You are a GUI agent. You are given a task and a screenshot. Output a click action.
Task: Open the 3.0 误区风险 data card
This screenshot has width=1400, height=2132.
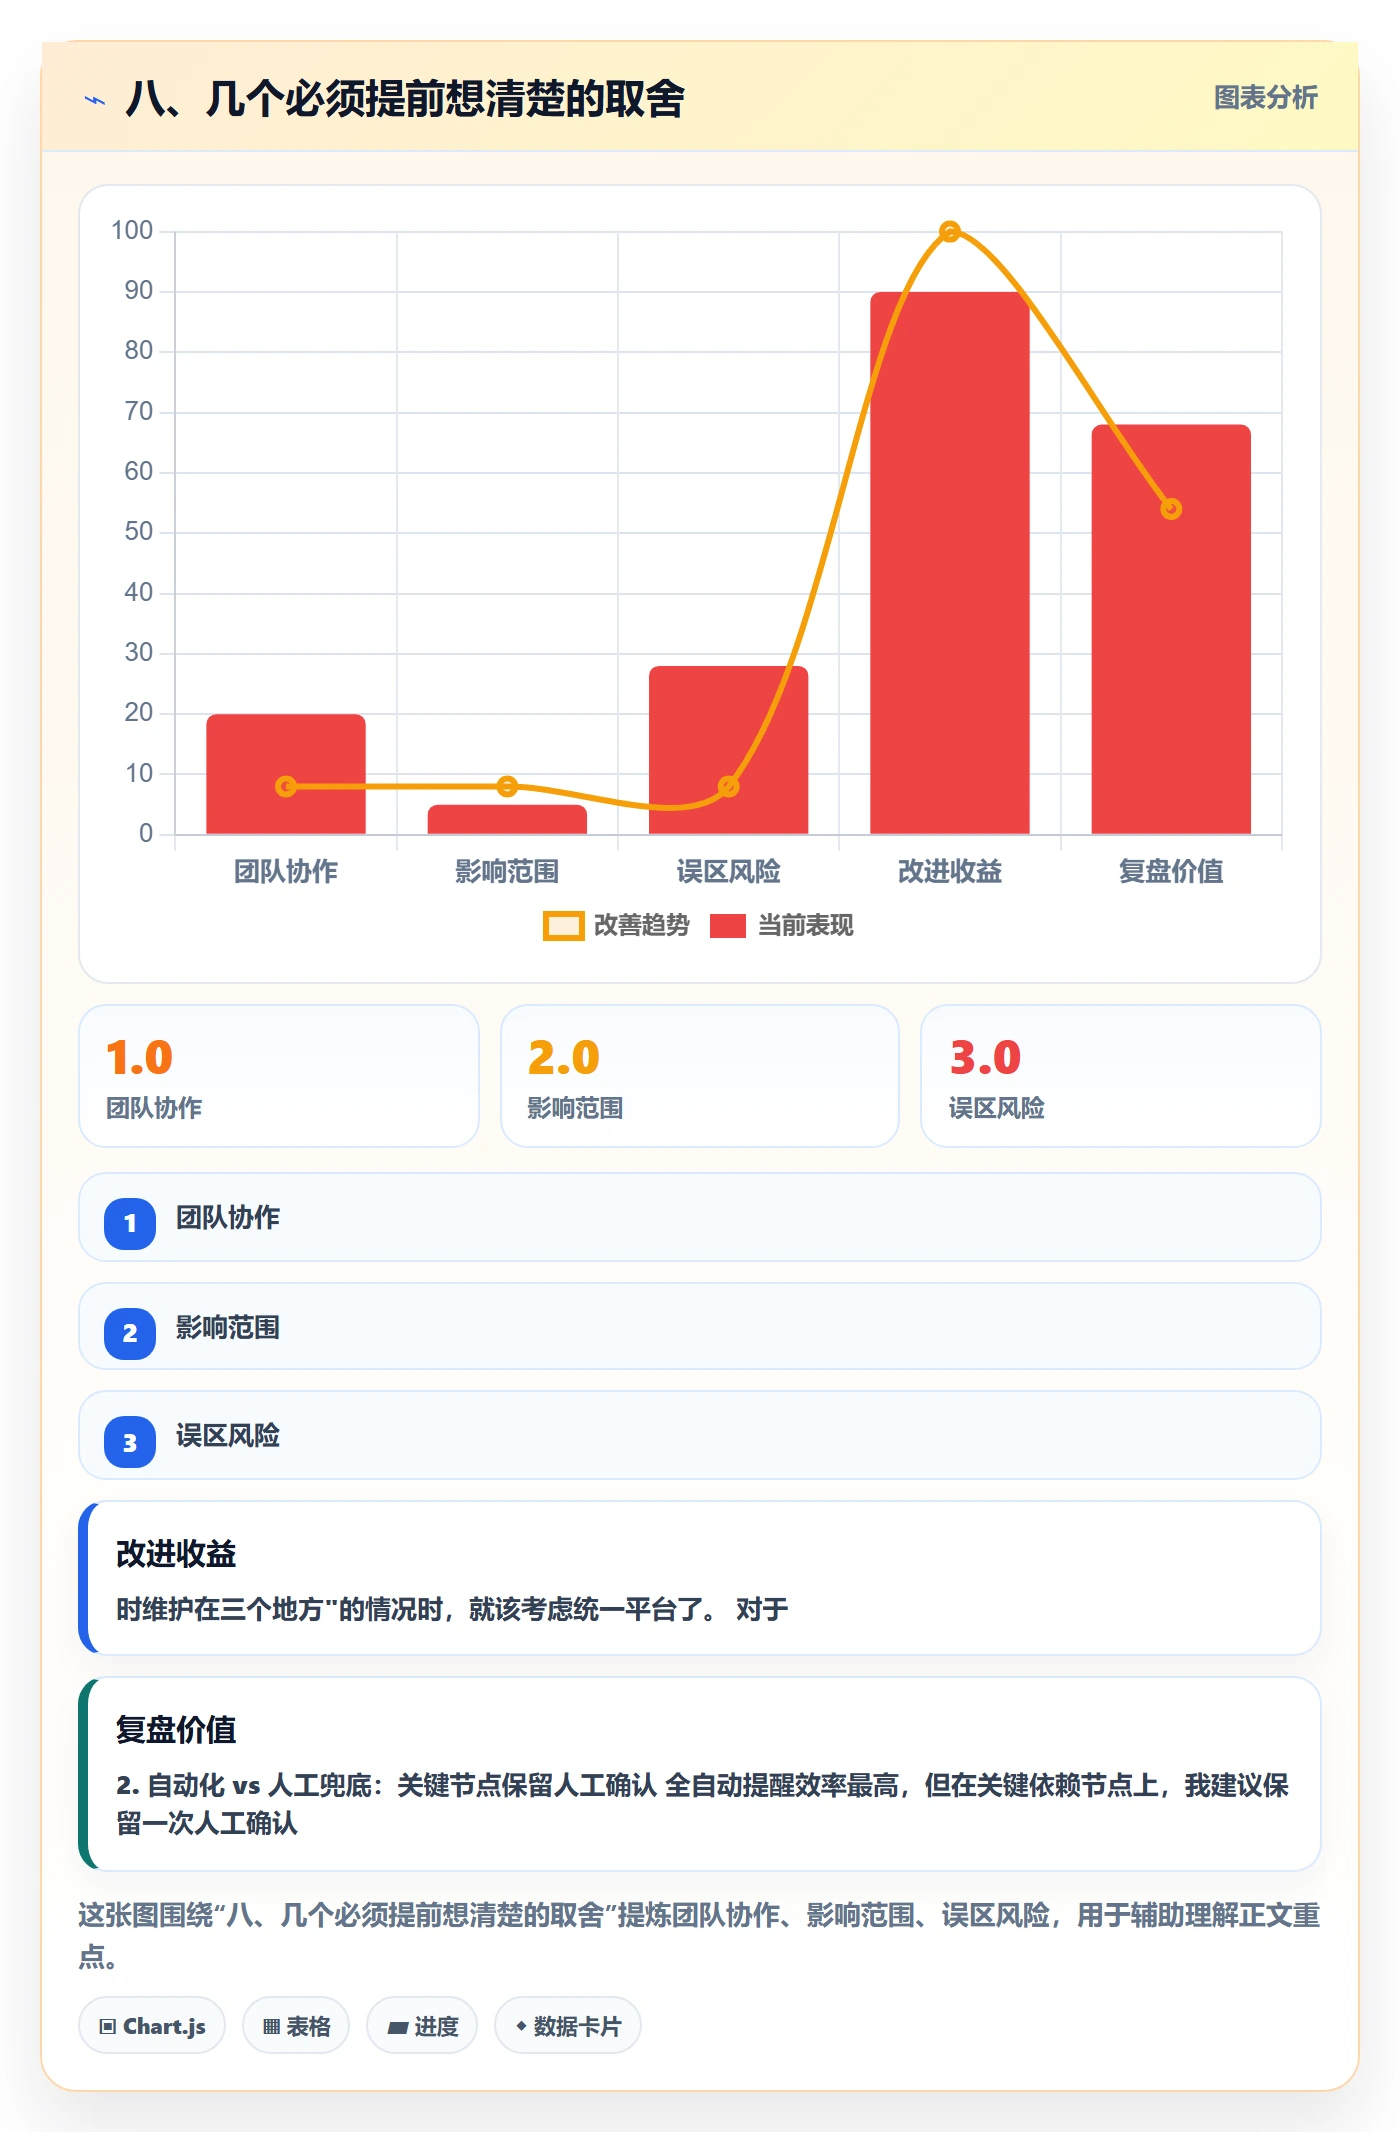coord(1121,1076)
